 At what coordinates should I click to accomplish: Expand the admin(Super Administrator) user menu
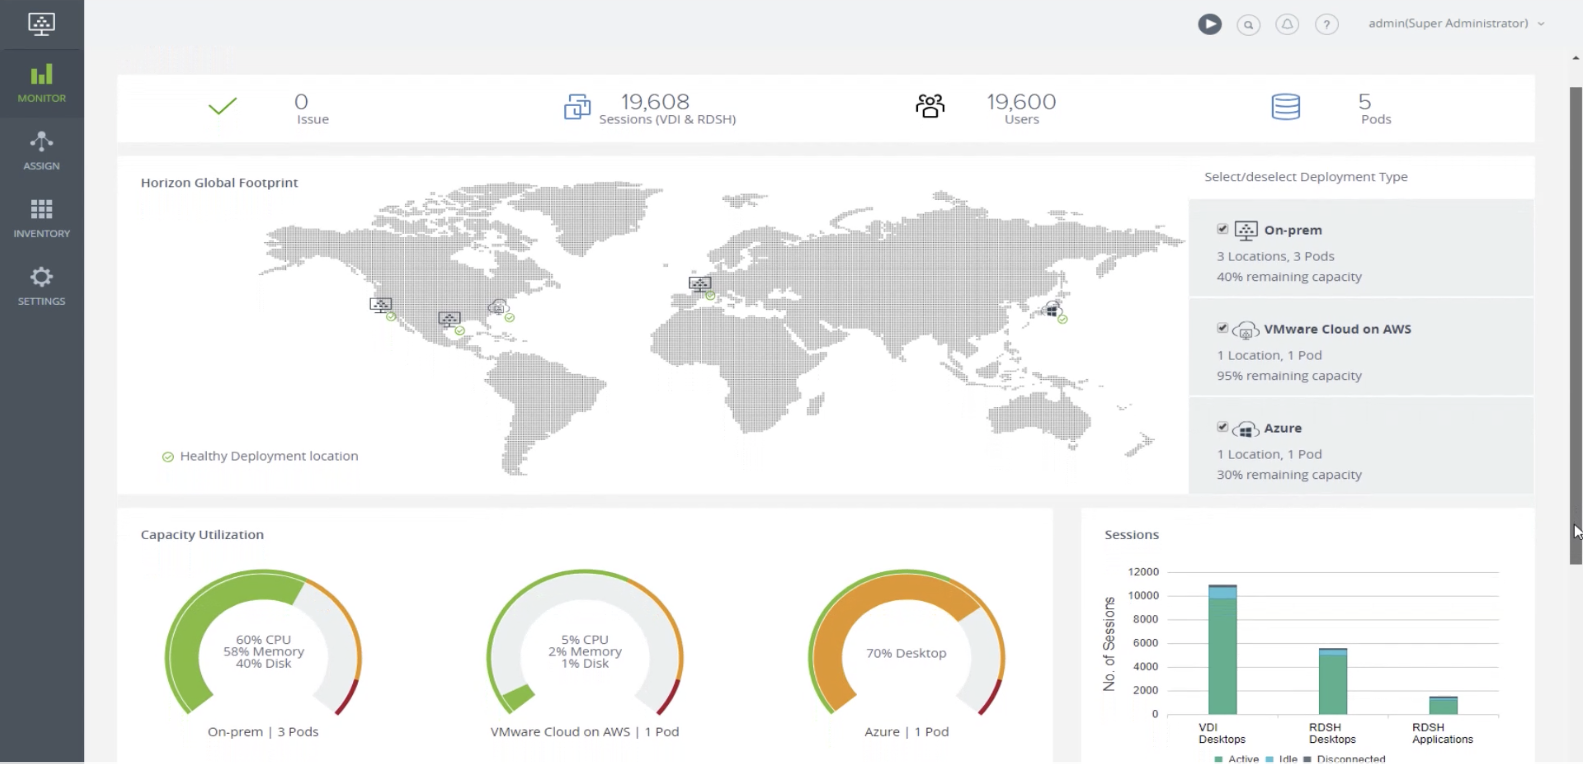tap(1456, 23)
